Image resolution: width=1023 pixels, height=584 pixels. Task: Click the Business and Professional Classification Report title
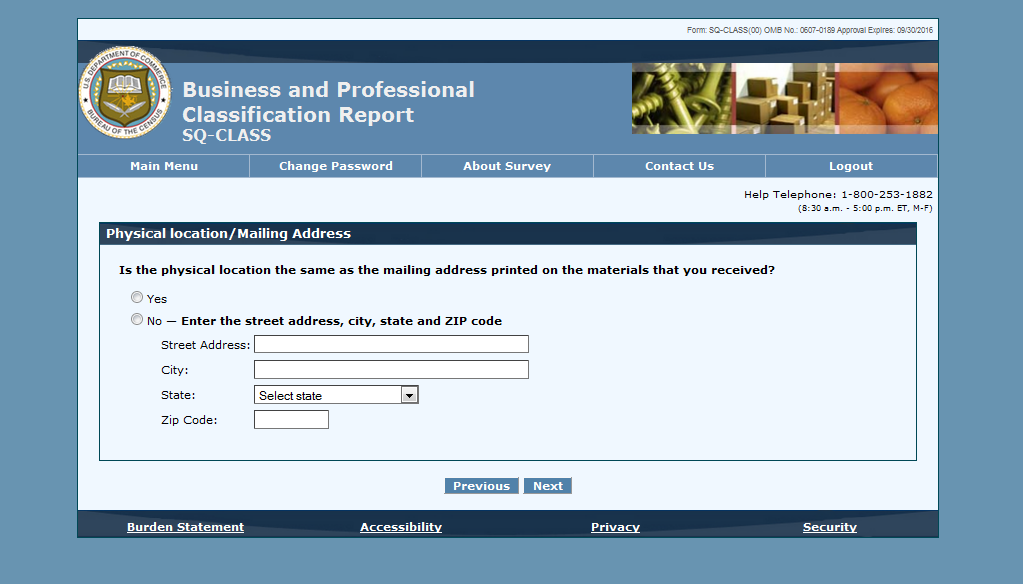(328, 102)
